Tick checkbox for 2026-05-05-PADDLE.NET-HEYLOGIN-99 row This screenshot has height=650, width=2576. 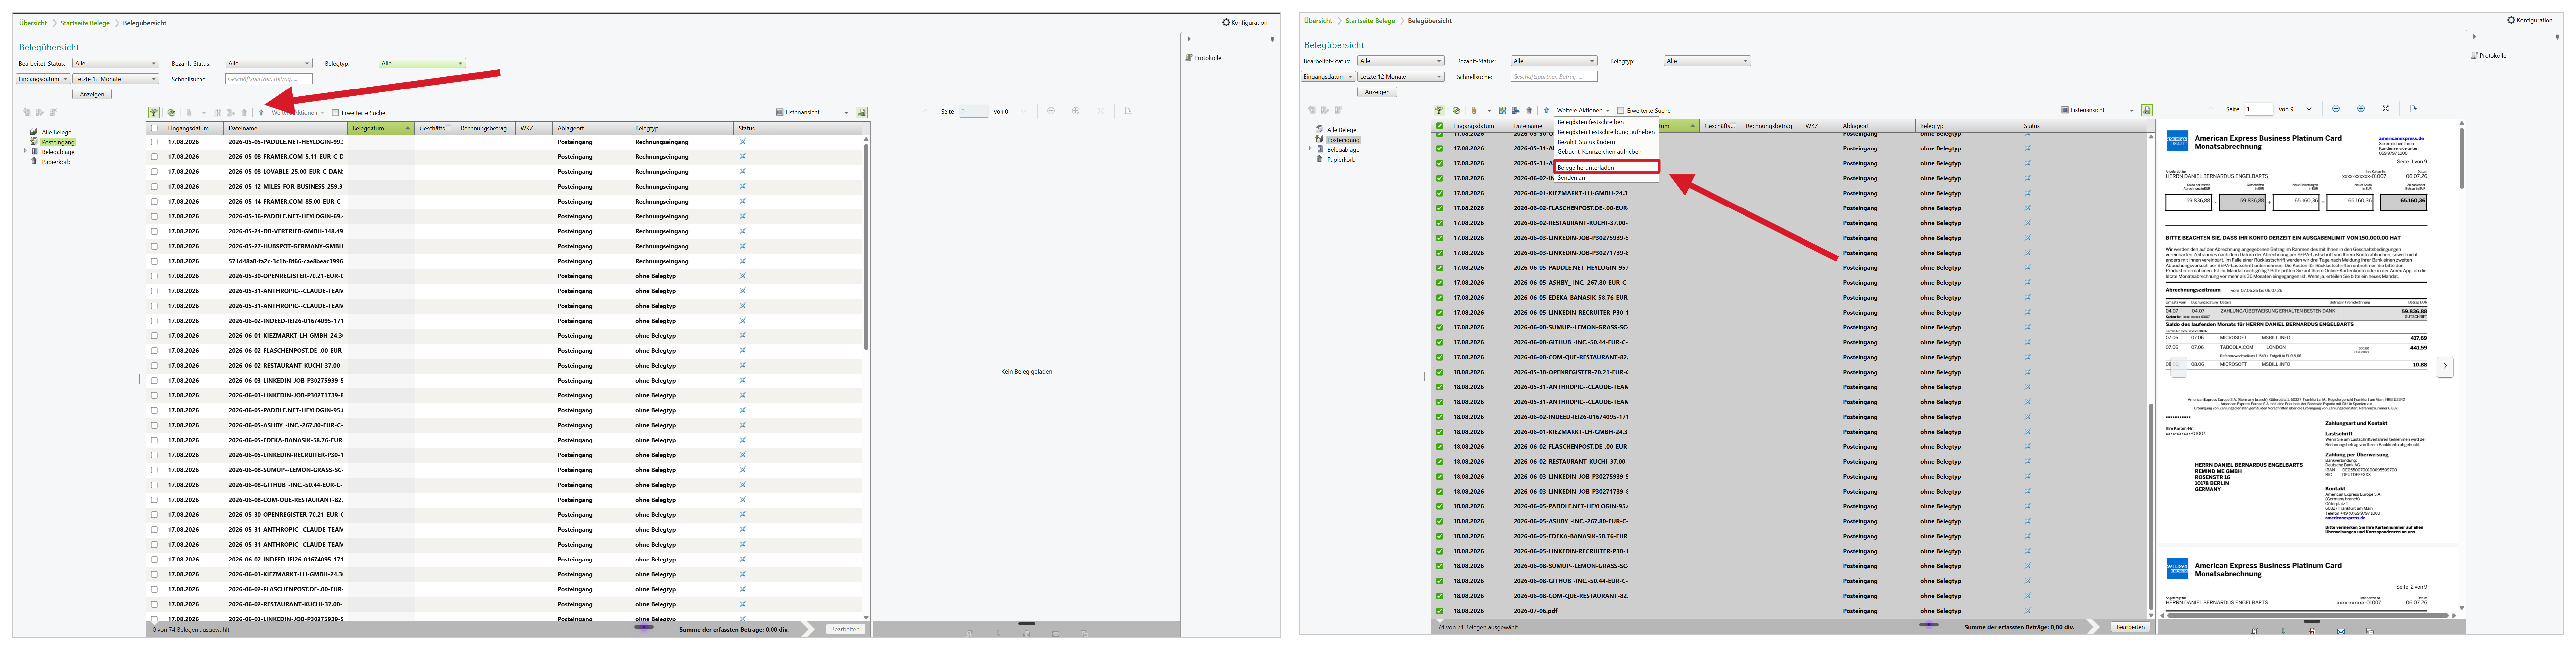click(x=154, y=142)
